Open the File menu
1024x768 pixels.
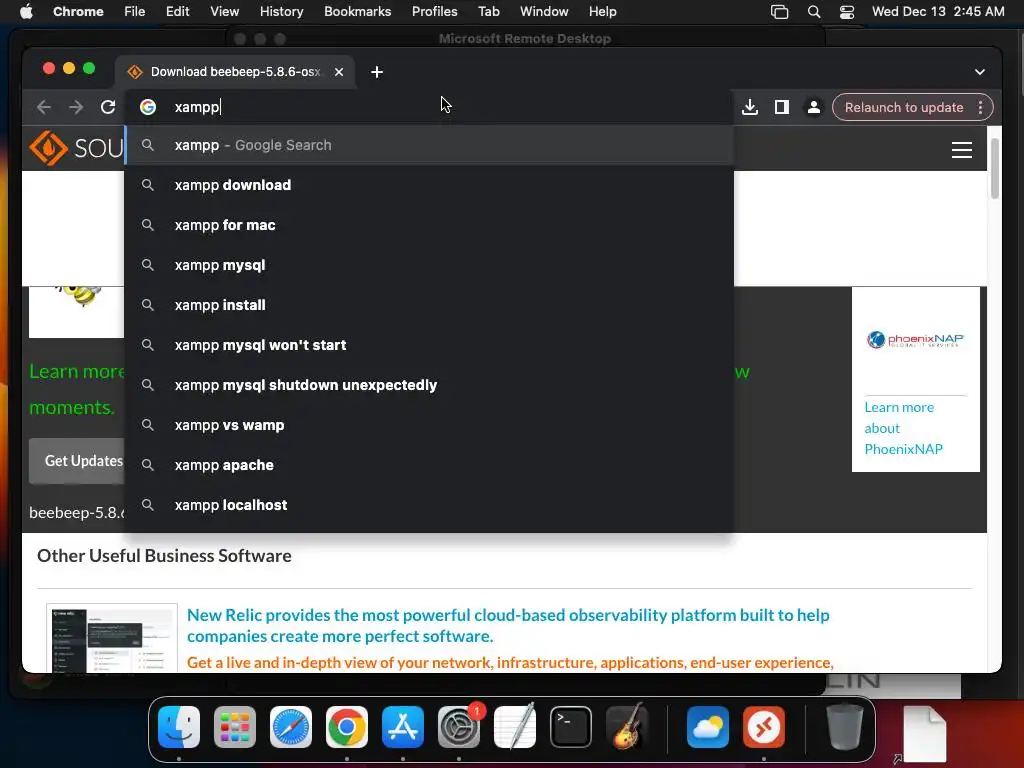(x=135, y=12)
